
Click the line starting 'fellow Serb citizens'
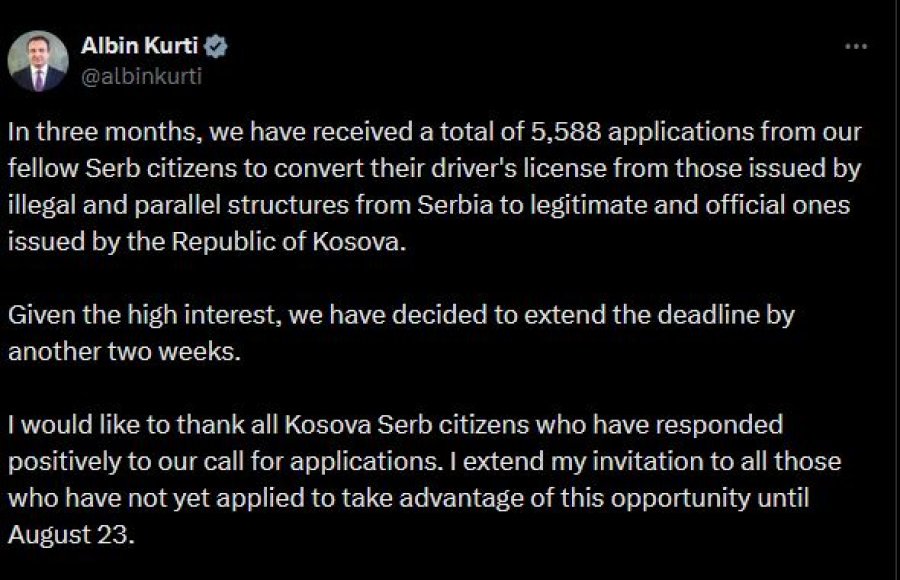coord(435,169)
